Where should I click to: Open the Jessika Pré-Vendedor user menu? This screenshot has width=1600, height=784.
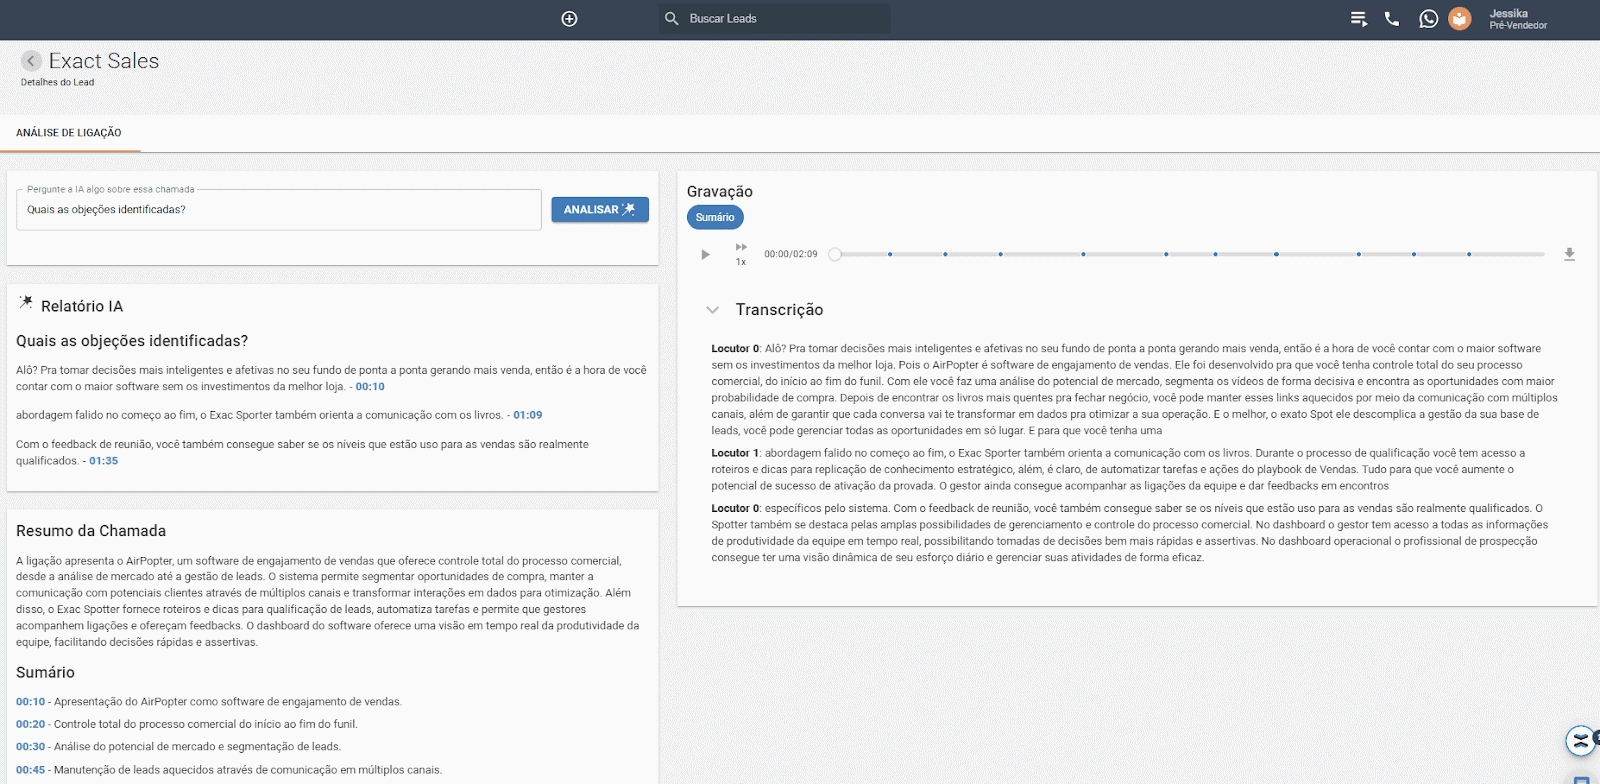[1517, 19]
